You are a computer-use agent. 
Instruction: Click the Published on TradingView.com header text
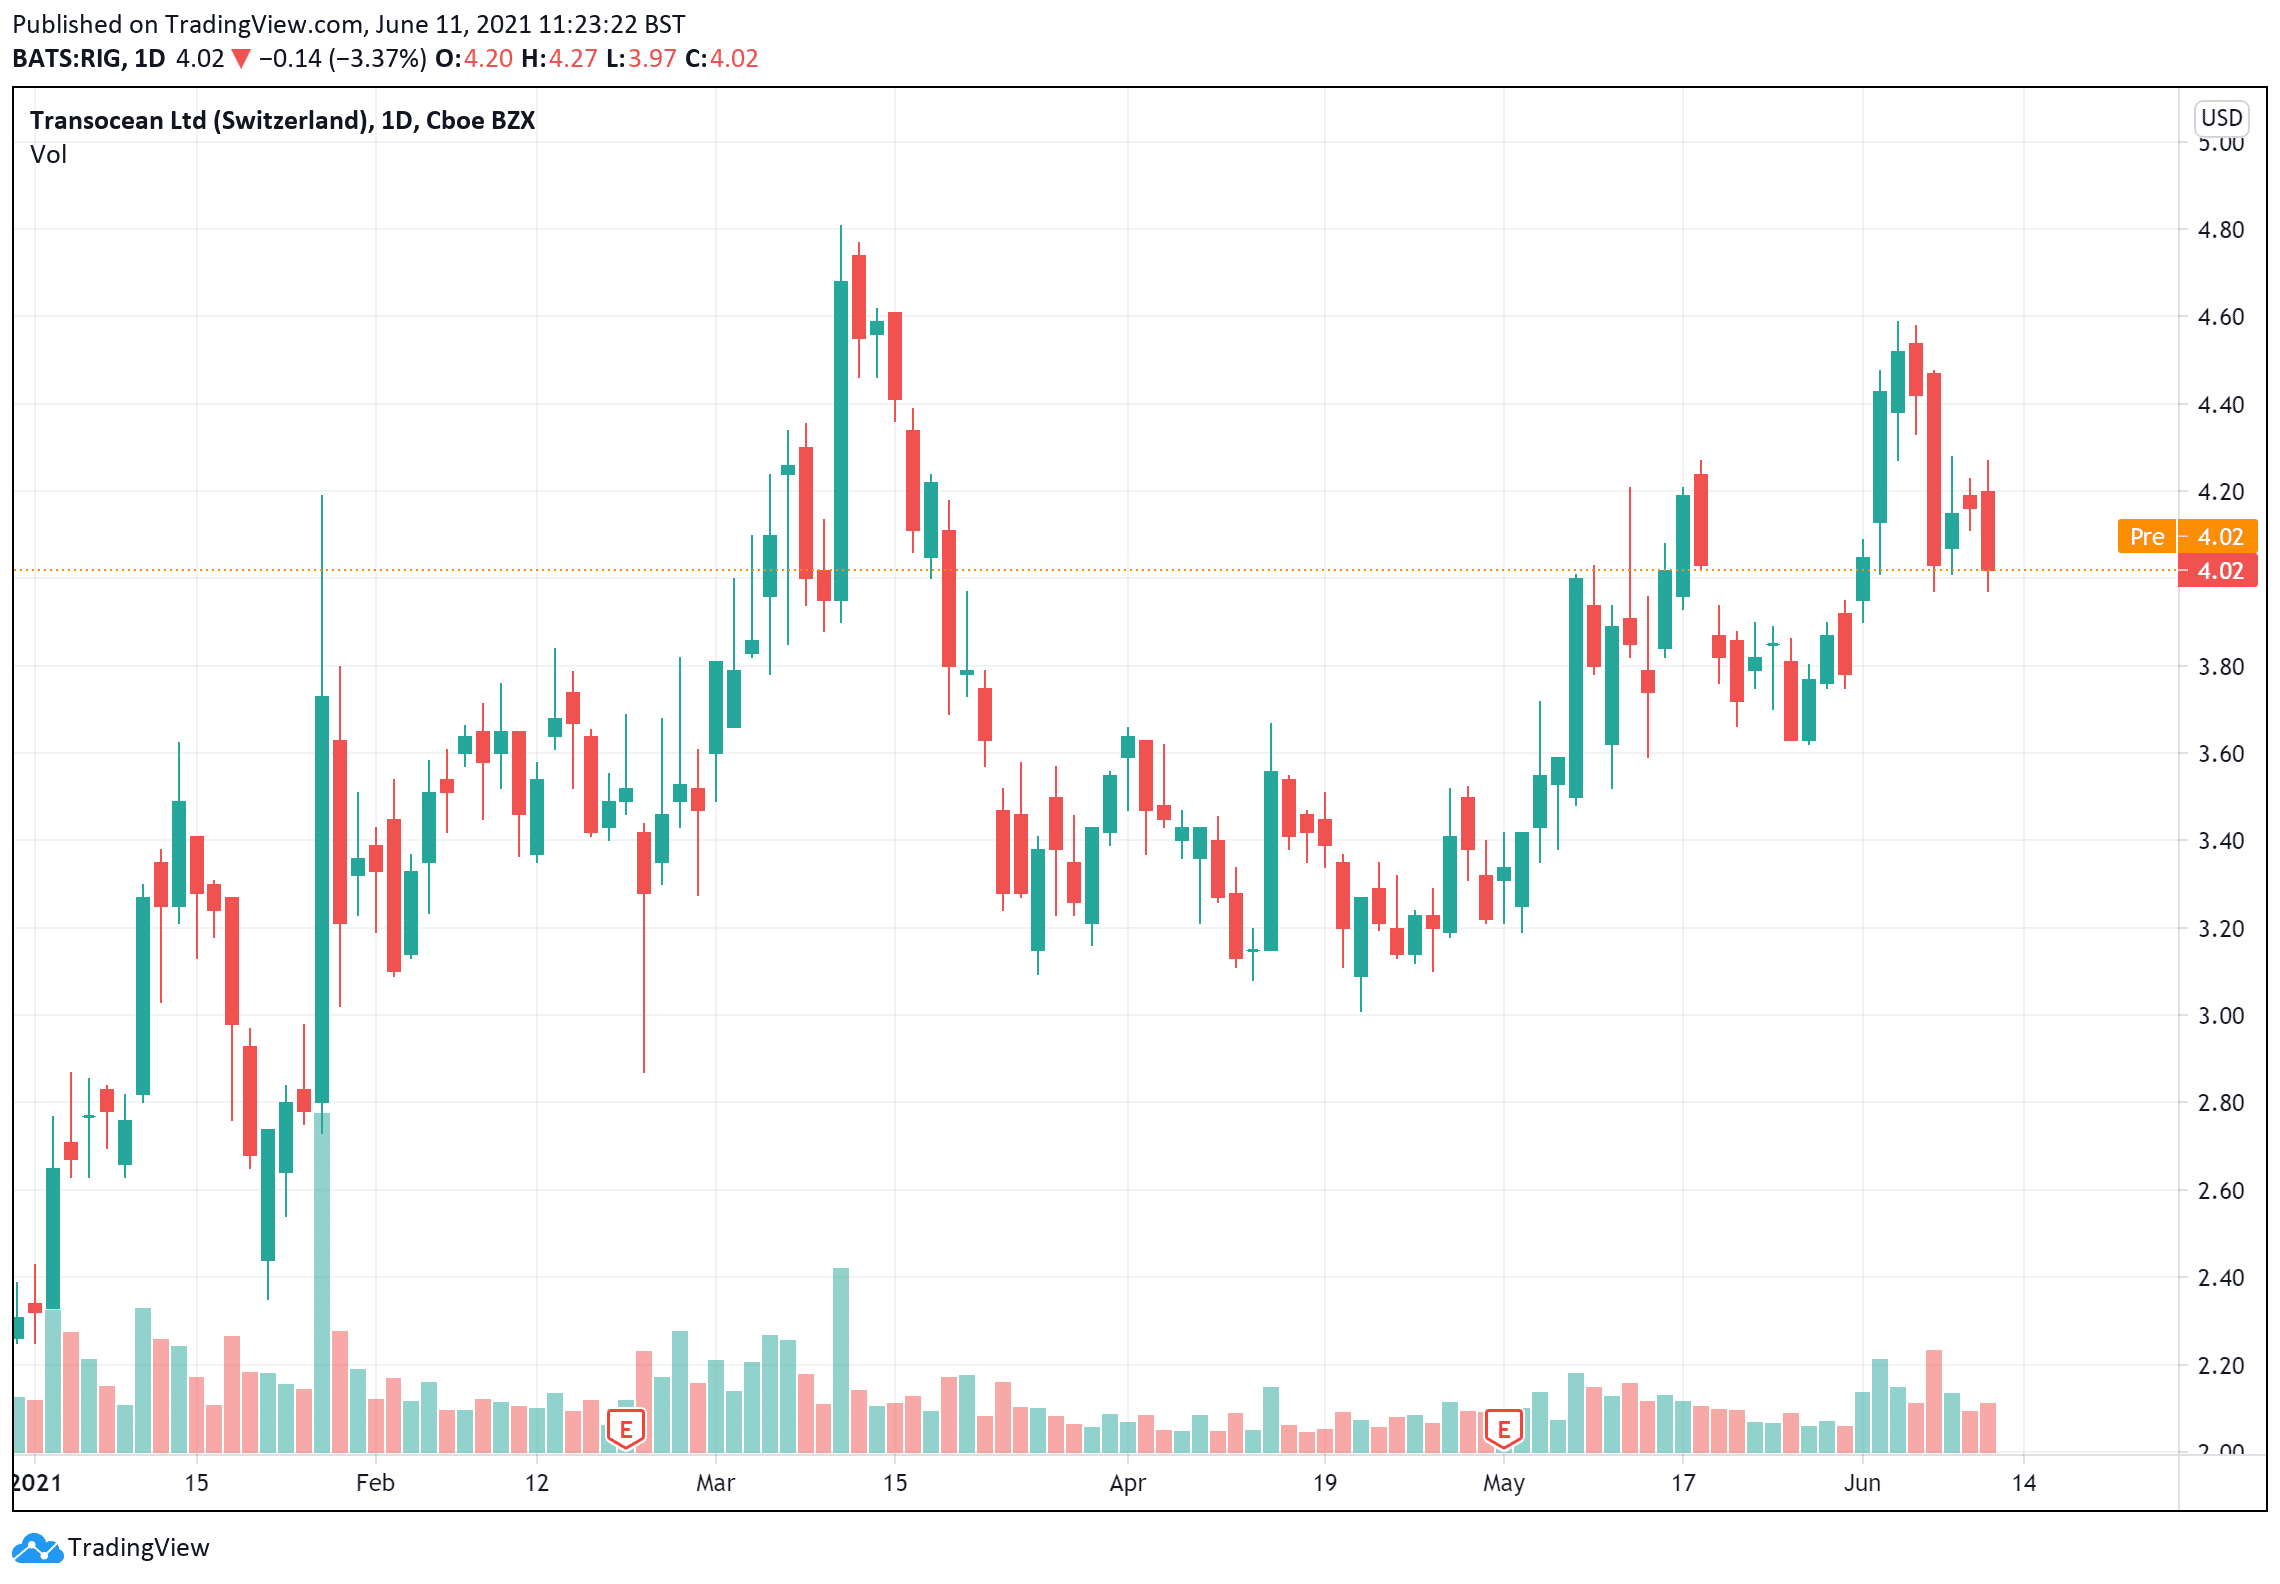coord(349,24)
